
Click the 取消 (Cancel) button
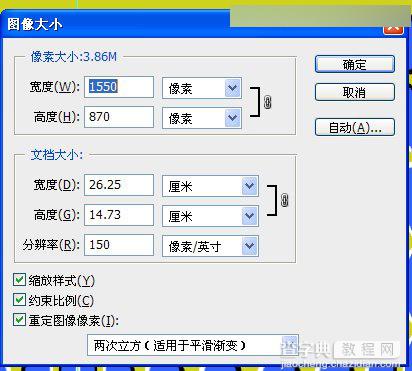(x=355, y=92)
